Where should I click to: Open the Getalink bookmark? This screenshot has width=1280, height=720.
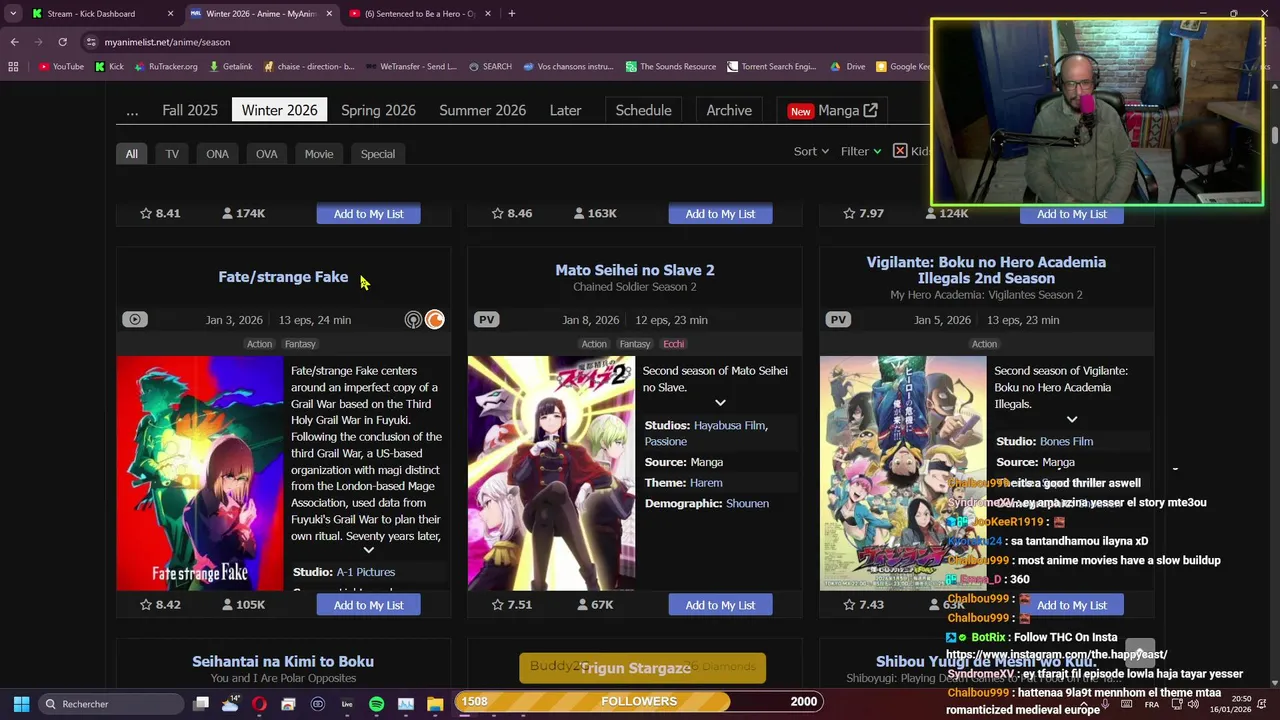[230, 67]
